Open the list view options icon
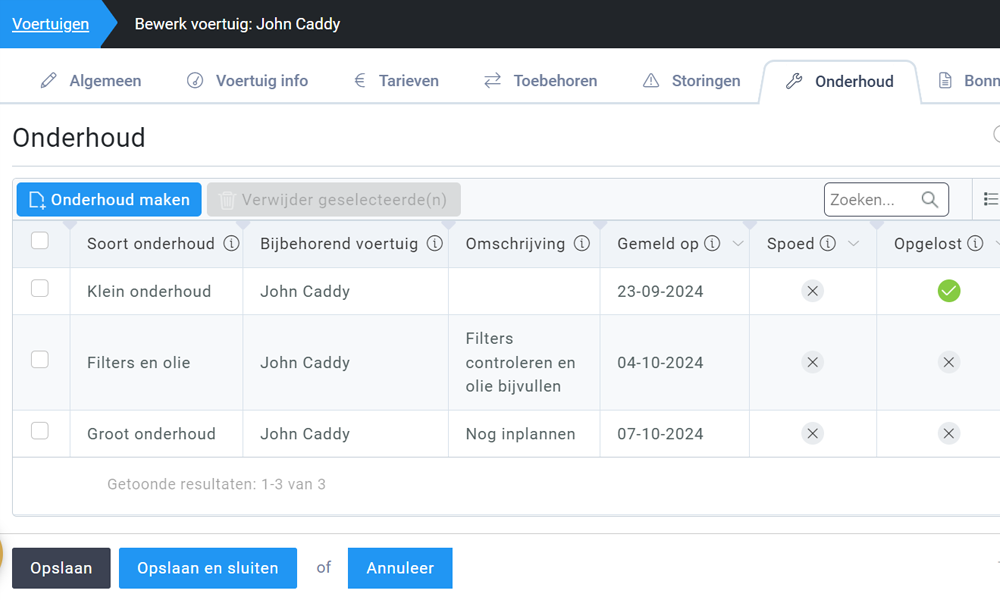This screenshot has width=1000, height=600. pyautogui.click(x=990, y=200)
